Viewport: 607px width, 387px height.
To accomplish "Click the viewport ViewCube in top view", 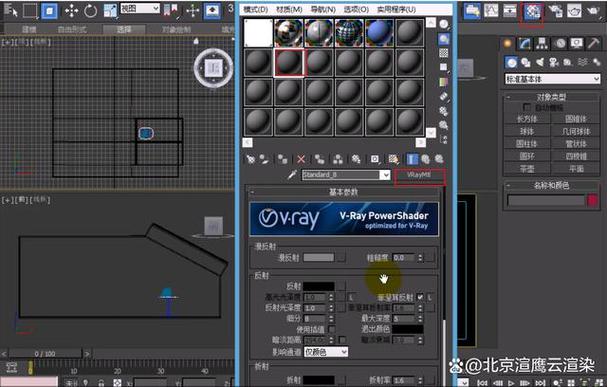I will [x=213, y=68].
